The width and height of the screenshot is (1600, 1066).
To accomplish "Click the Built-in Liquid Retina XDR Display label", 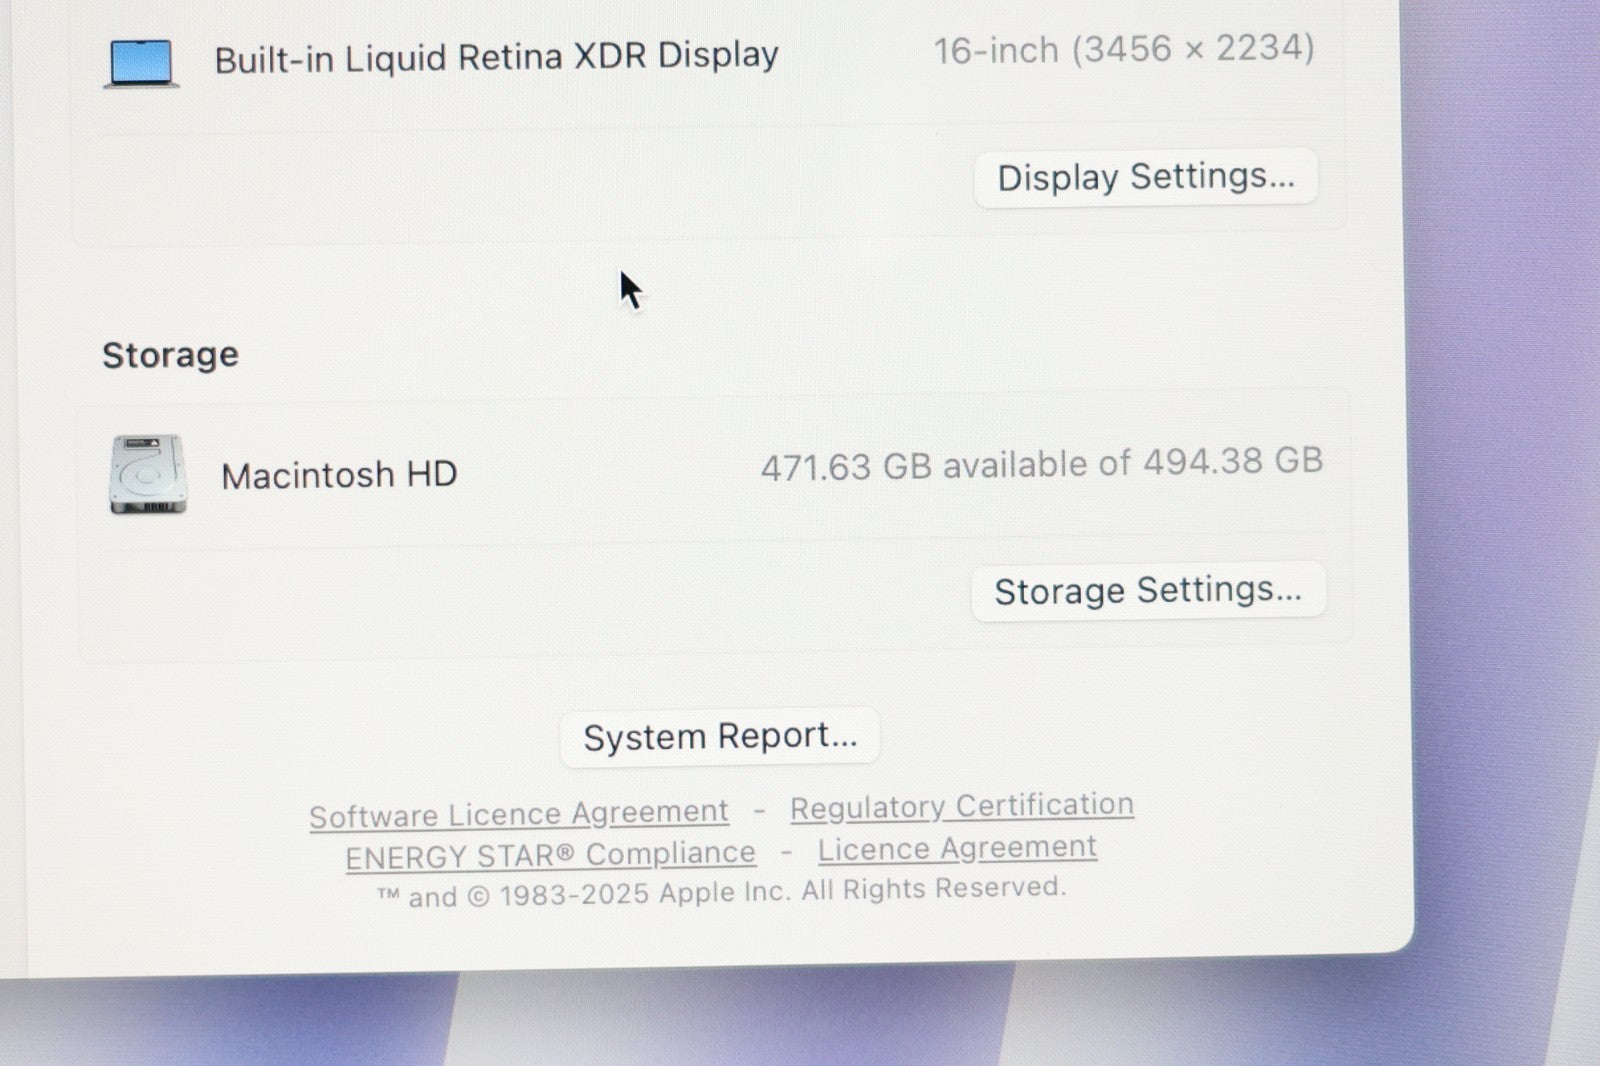I will [496, 58].
